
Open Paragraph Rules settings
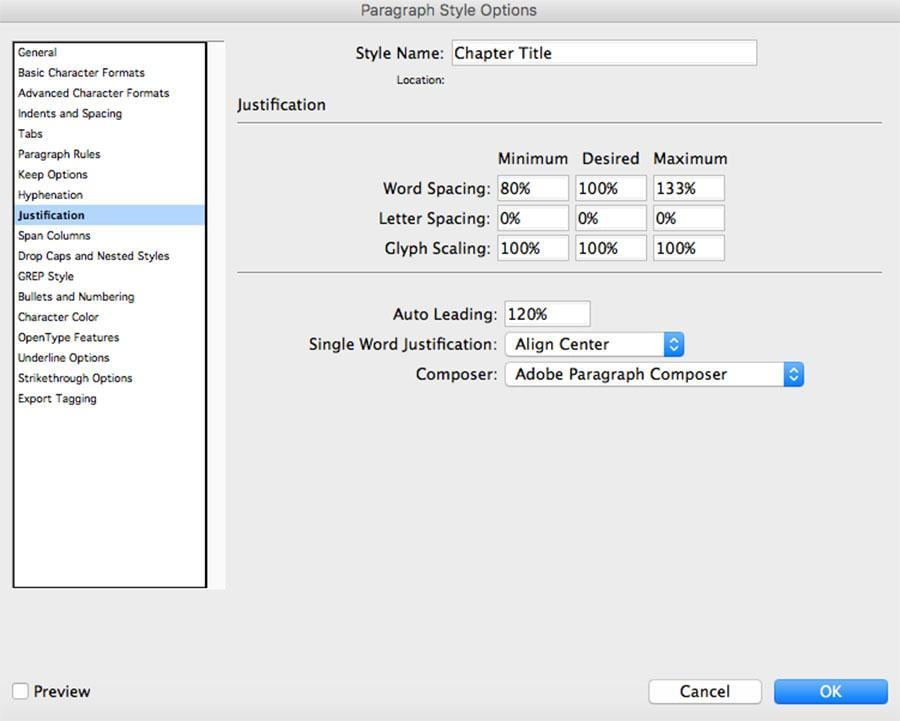coord(58,154)
